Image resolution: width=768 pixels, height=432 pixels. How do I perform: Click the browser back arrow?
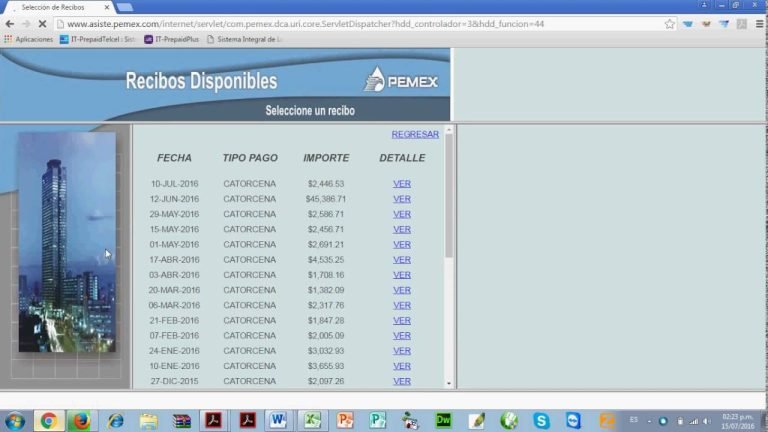pos(10,24)
